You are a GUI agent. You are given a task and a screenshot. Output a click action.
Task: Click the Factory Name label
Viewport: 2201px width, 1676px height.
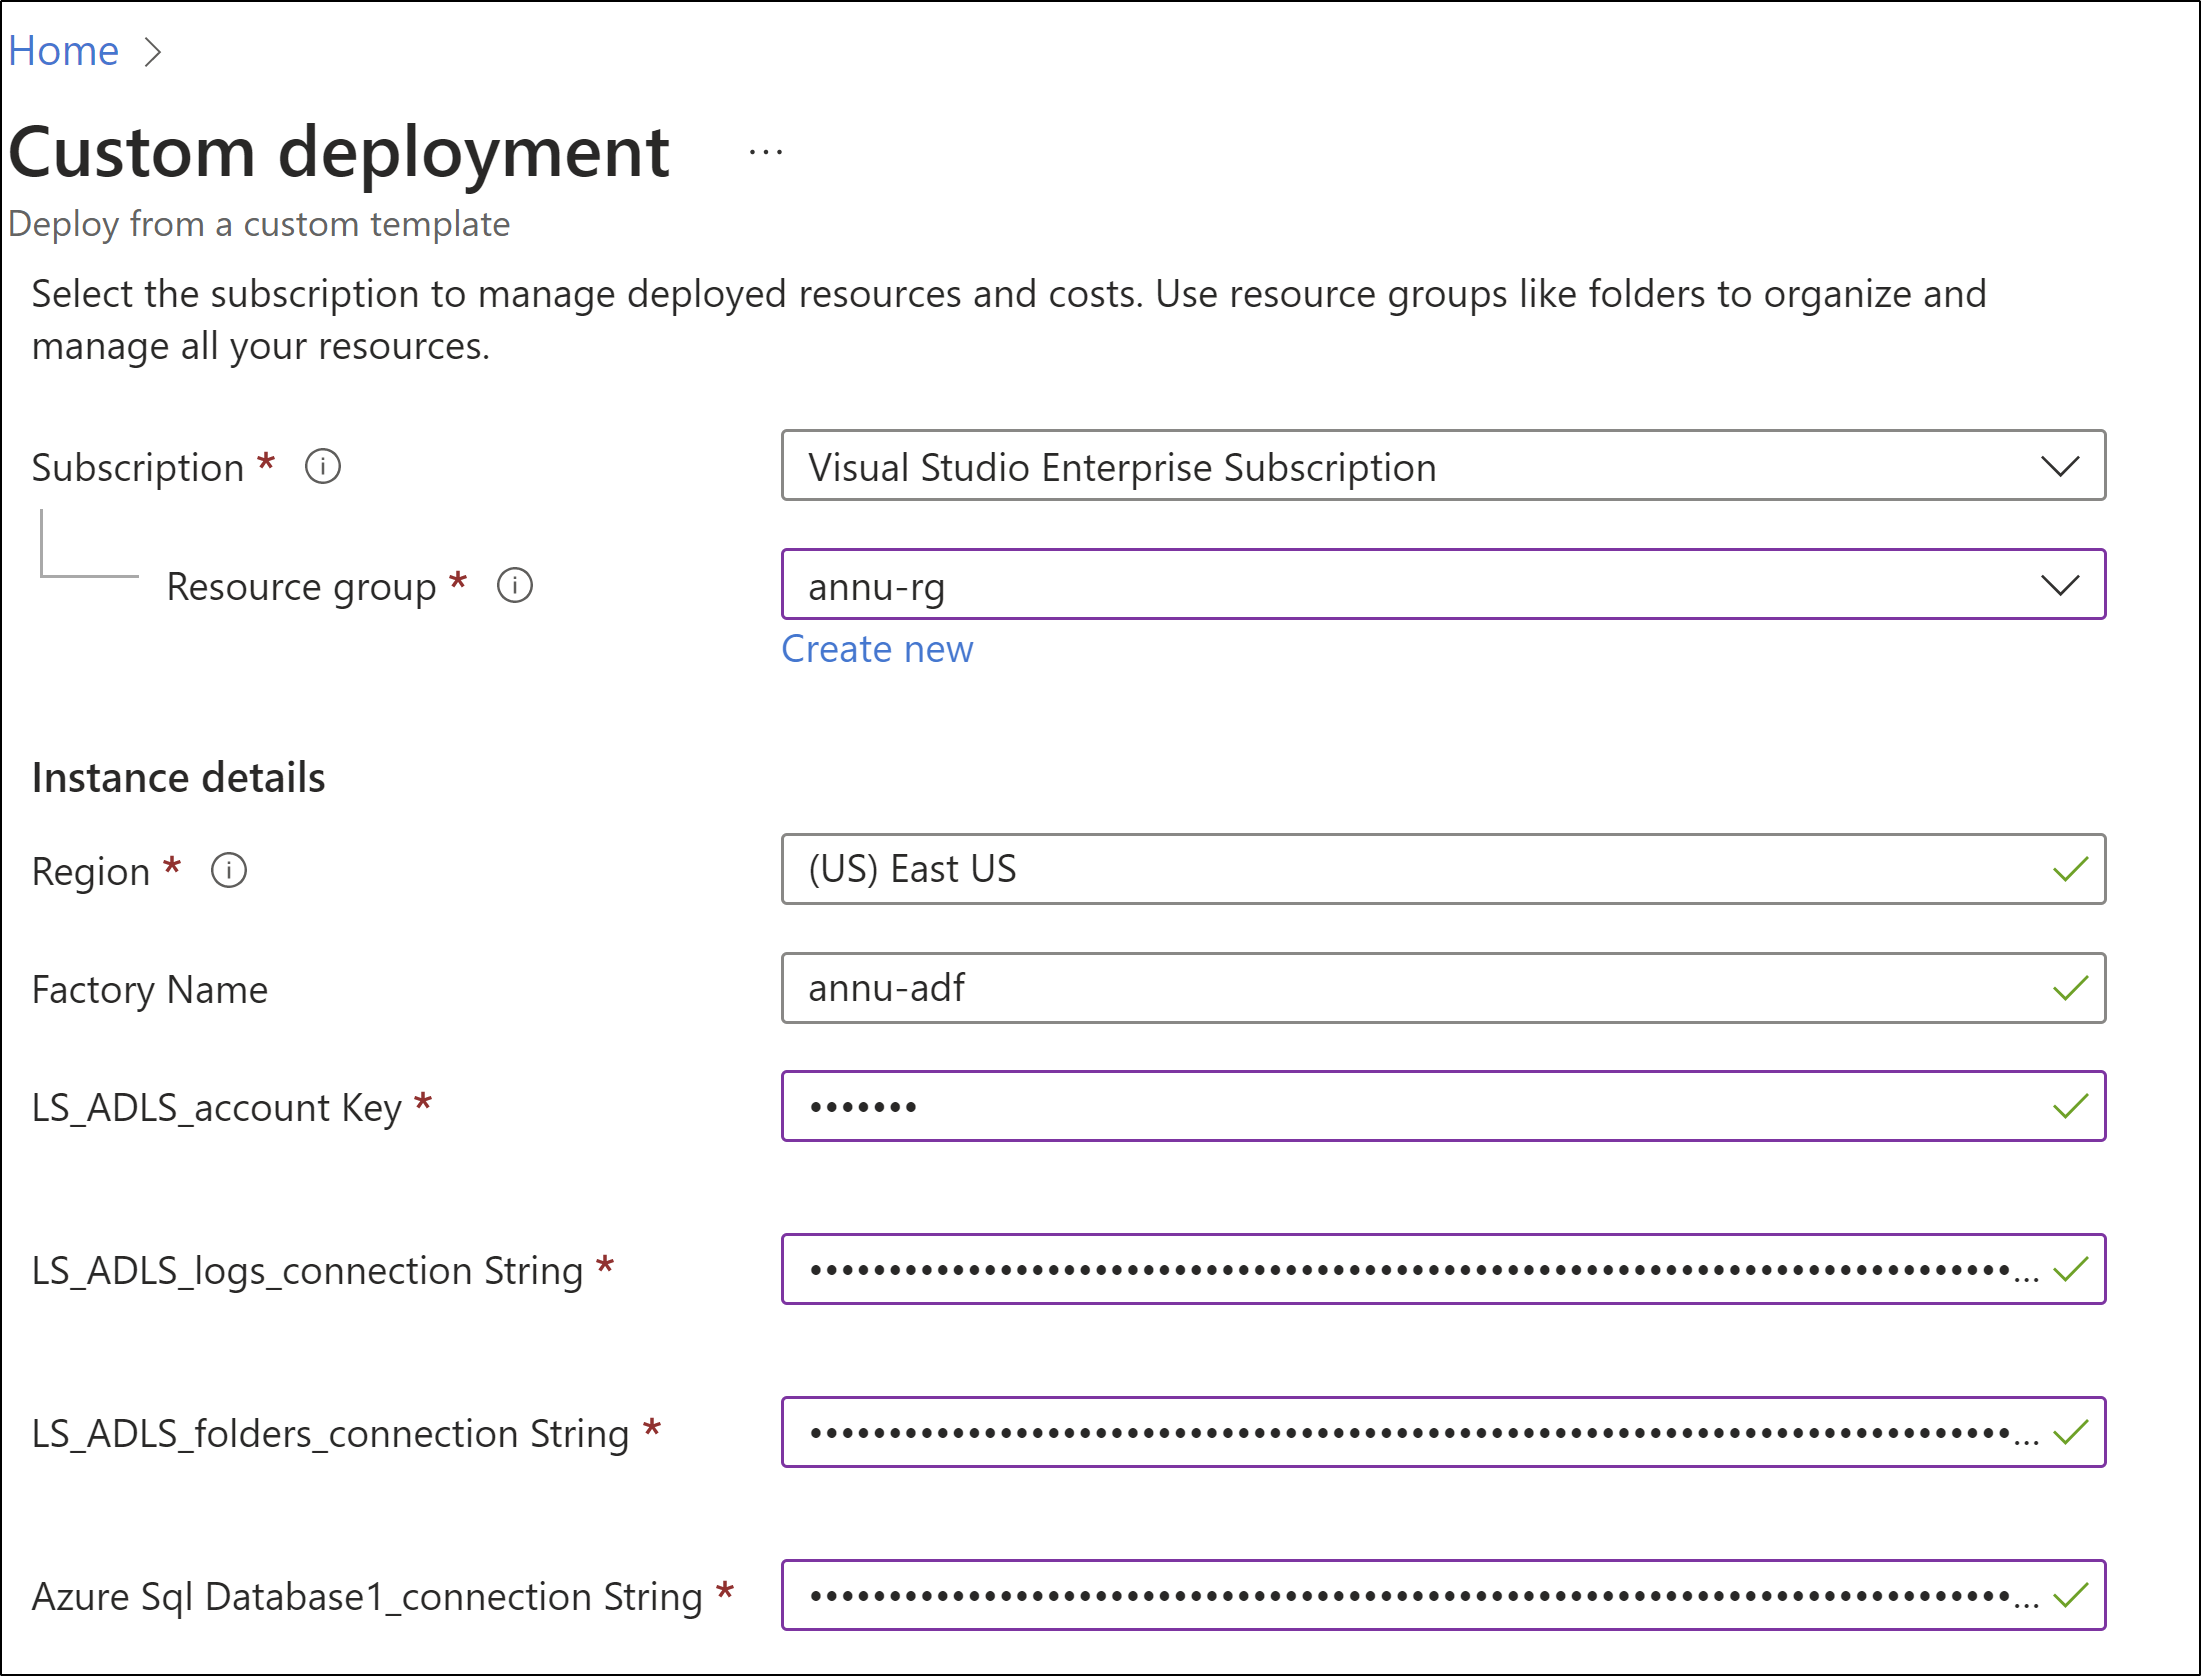[x=150, y=990]
